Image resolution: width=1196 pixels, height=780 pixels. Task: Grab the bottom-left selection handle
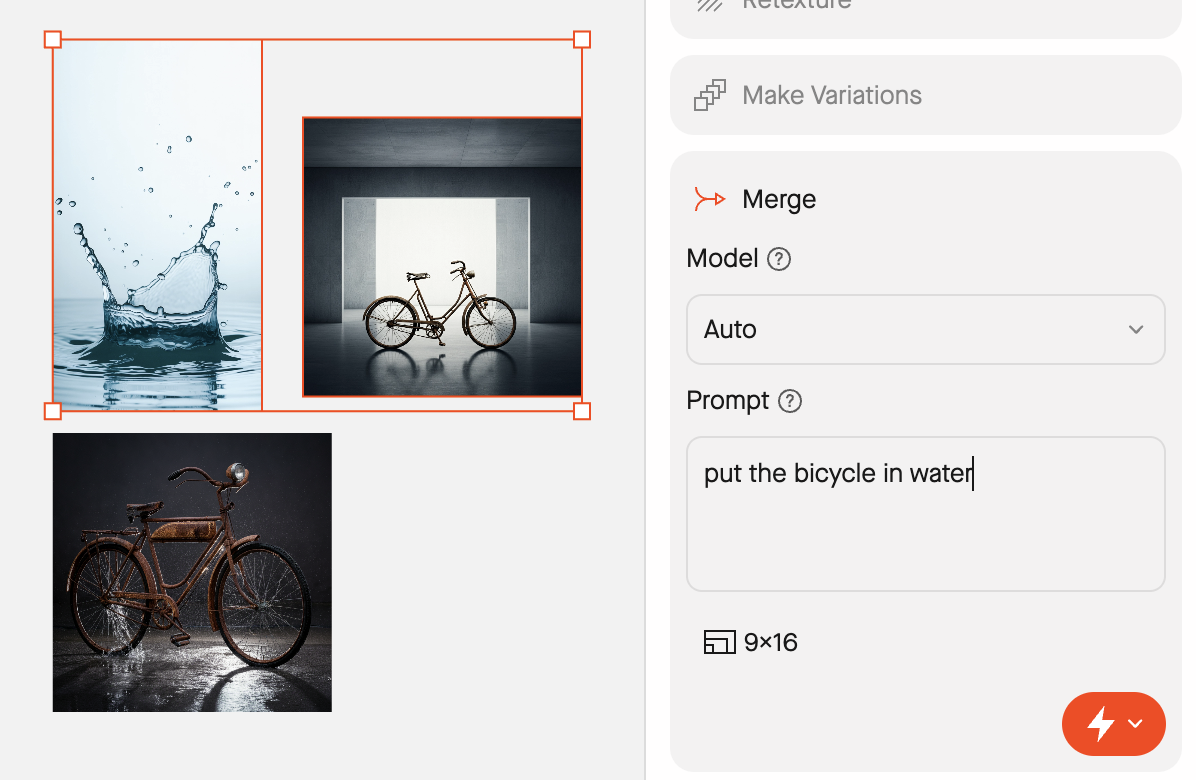point(53,411)
